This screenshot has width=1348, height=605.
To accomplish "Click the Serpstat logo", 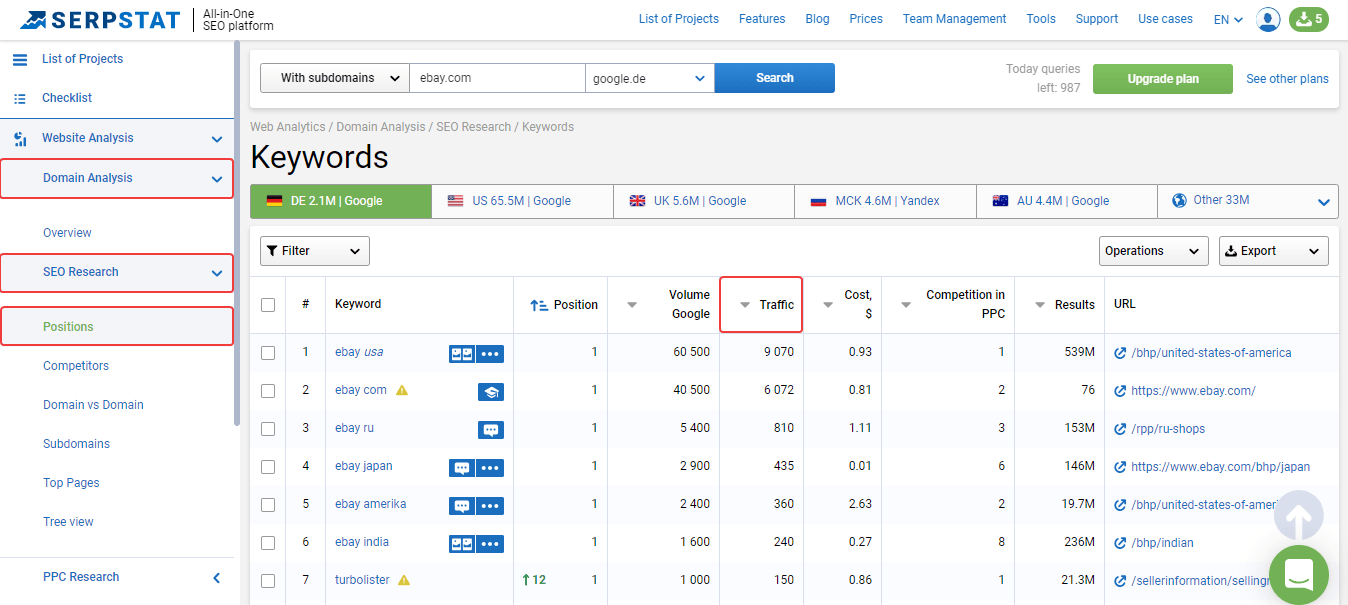I will [x=100, y=19].
